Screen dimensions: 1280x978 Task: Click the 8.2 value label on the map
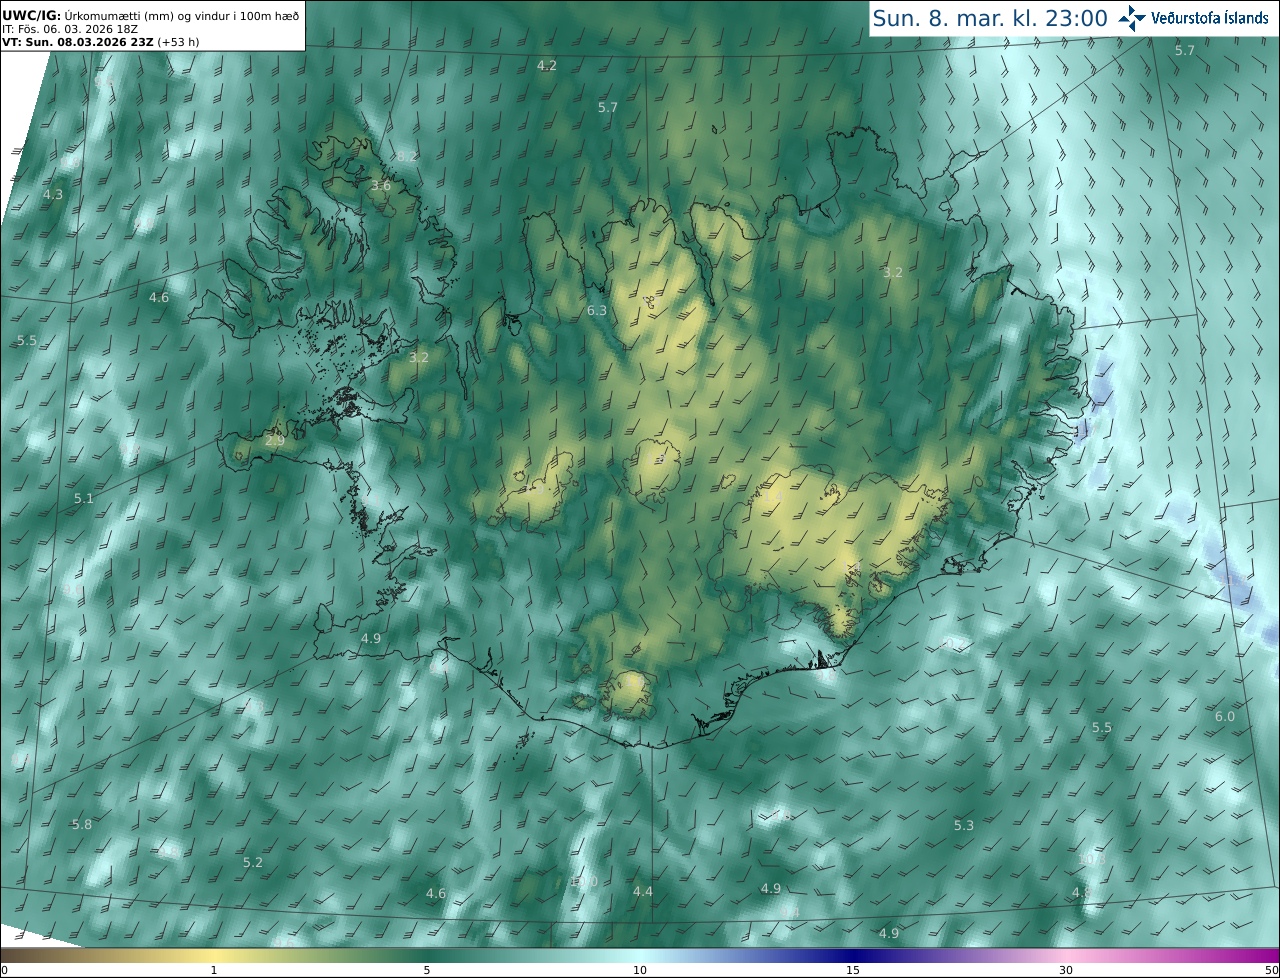pyautogui.click(x=407, y=156)
